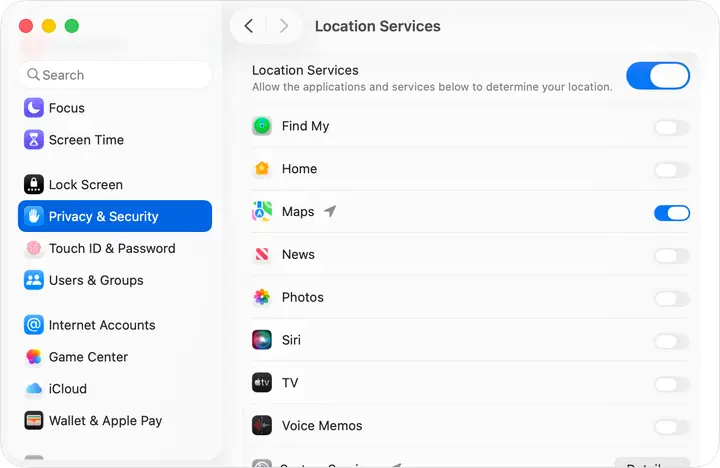Open Focus settings in the sidebar
Screen dimensions: 720x468
[66, 108]
